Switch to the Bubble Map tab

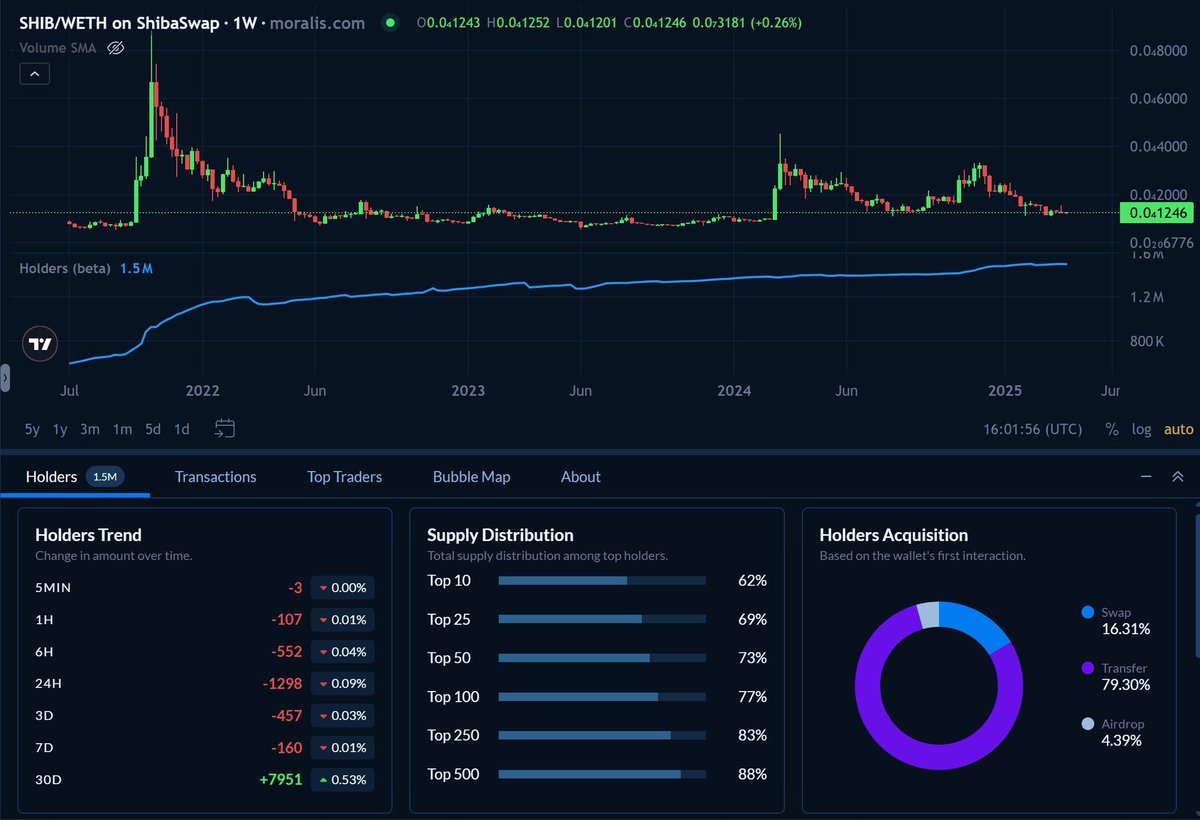pyautogui.click(x=471, y=477)
